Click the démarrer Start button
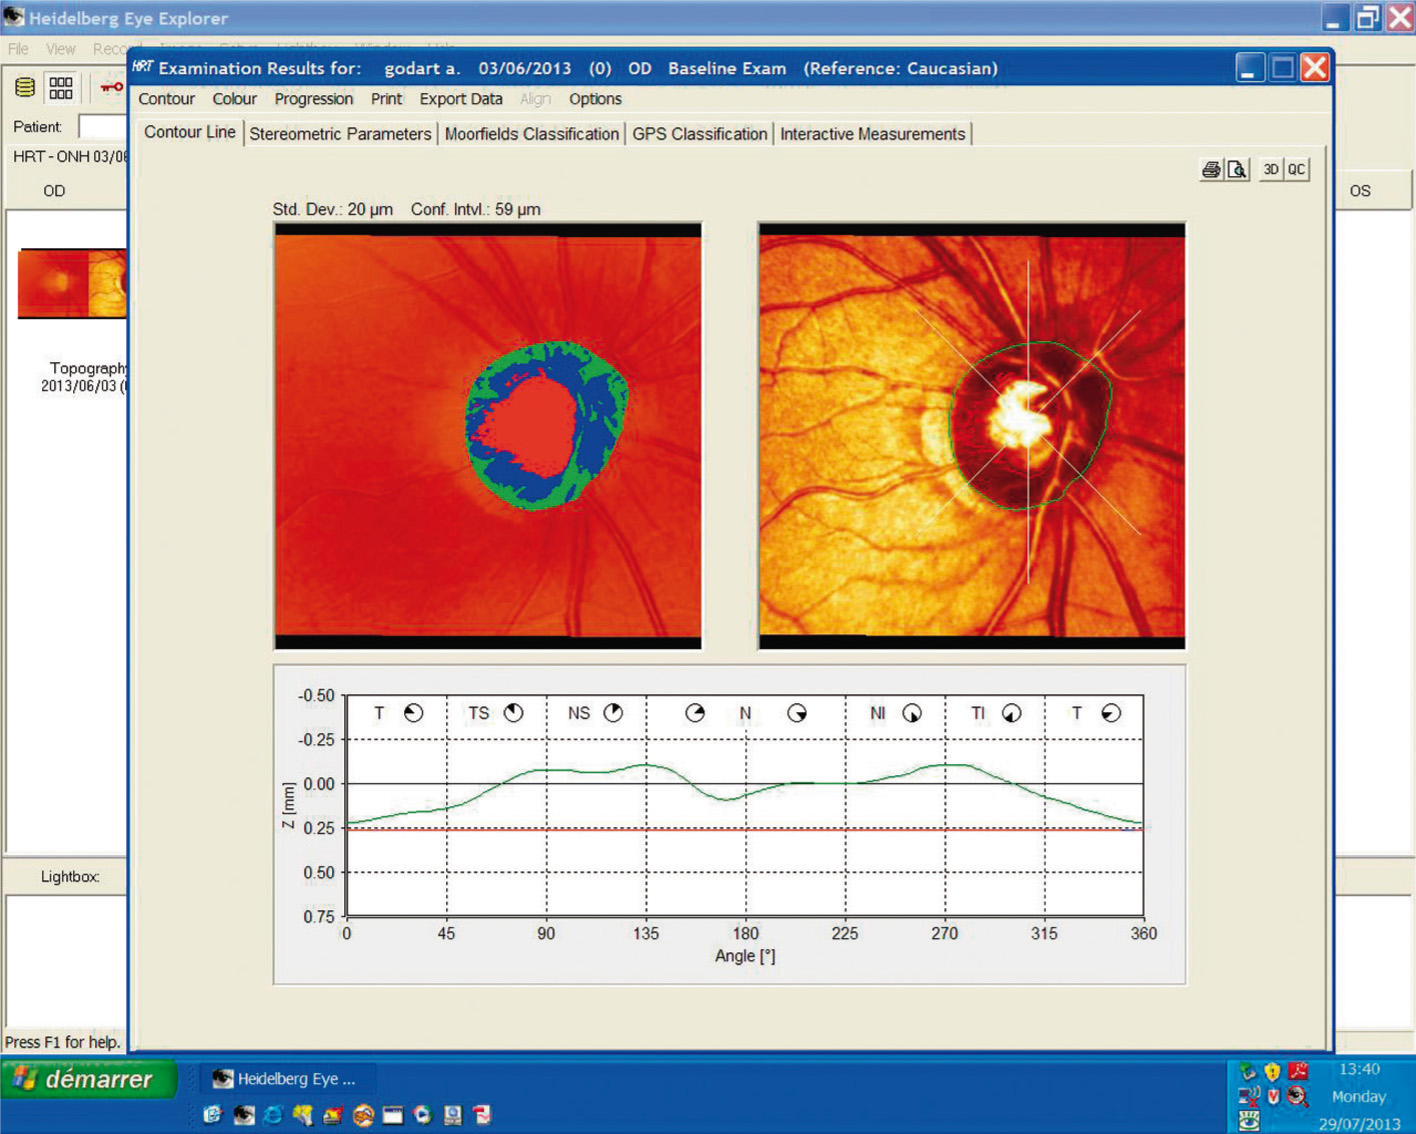Viewport: 1416px width, 1134px height. (x=88, y=1080)
